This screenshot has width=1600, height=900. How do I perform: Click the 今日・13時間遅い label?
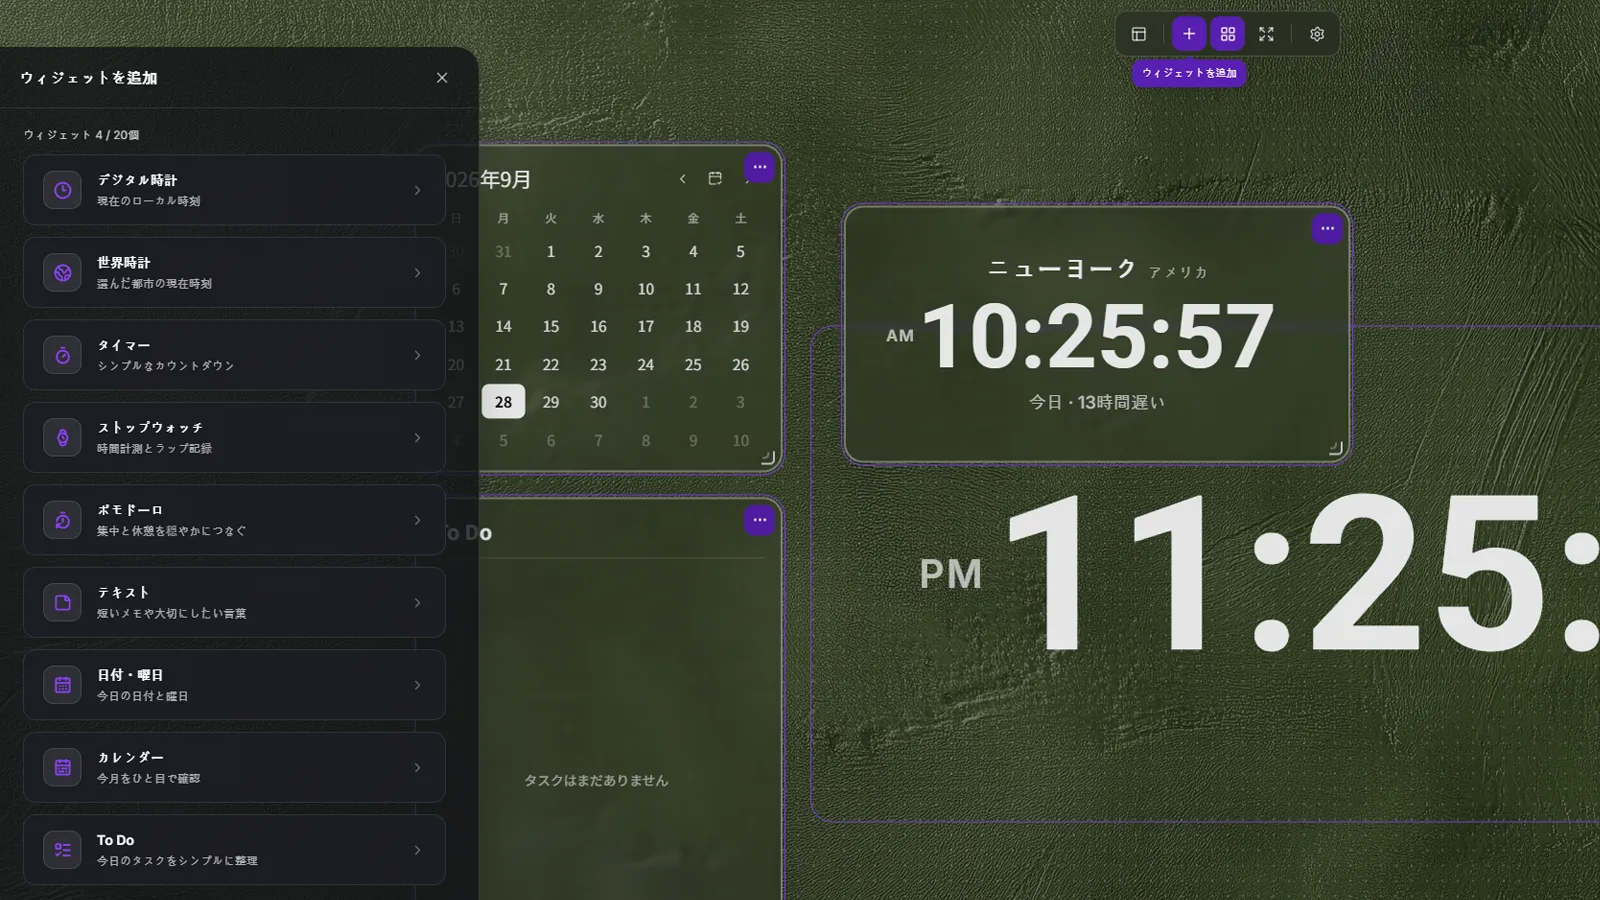tap(1097, 402)
